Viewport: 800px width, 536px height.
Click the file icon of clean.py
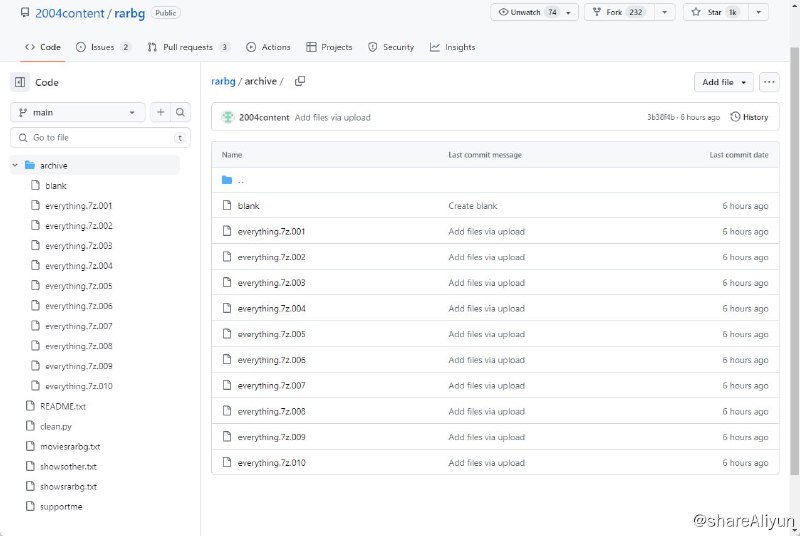click(30, 426)
